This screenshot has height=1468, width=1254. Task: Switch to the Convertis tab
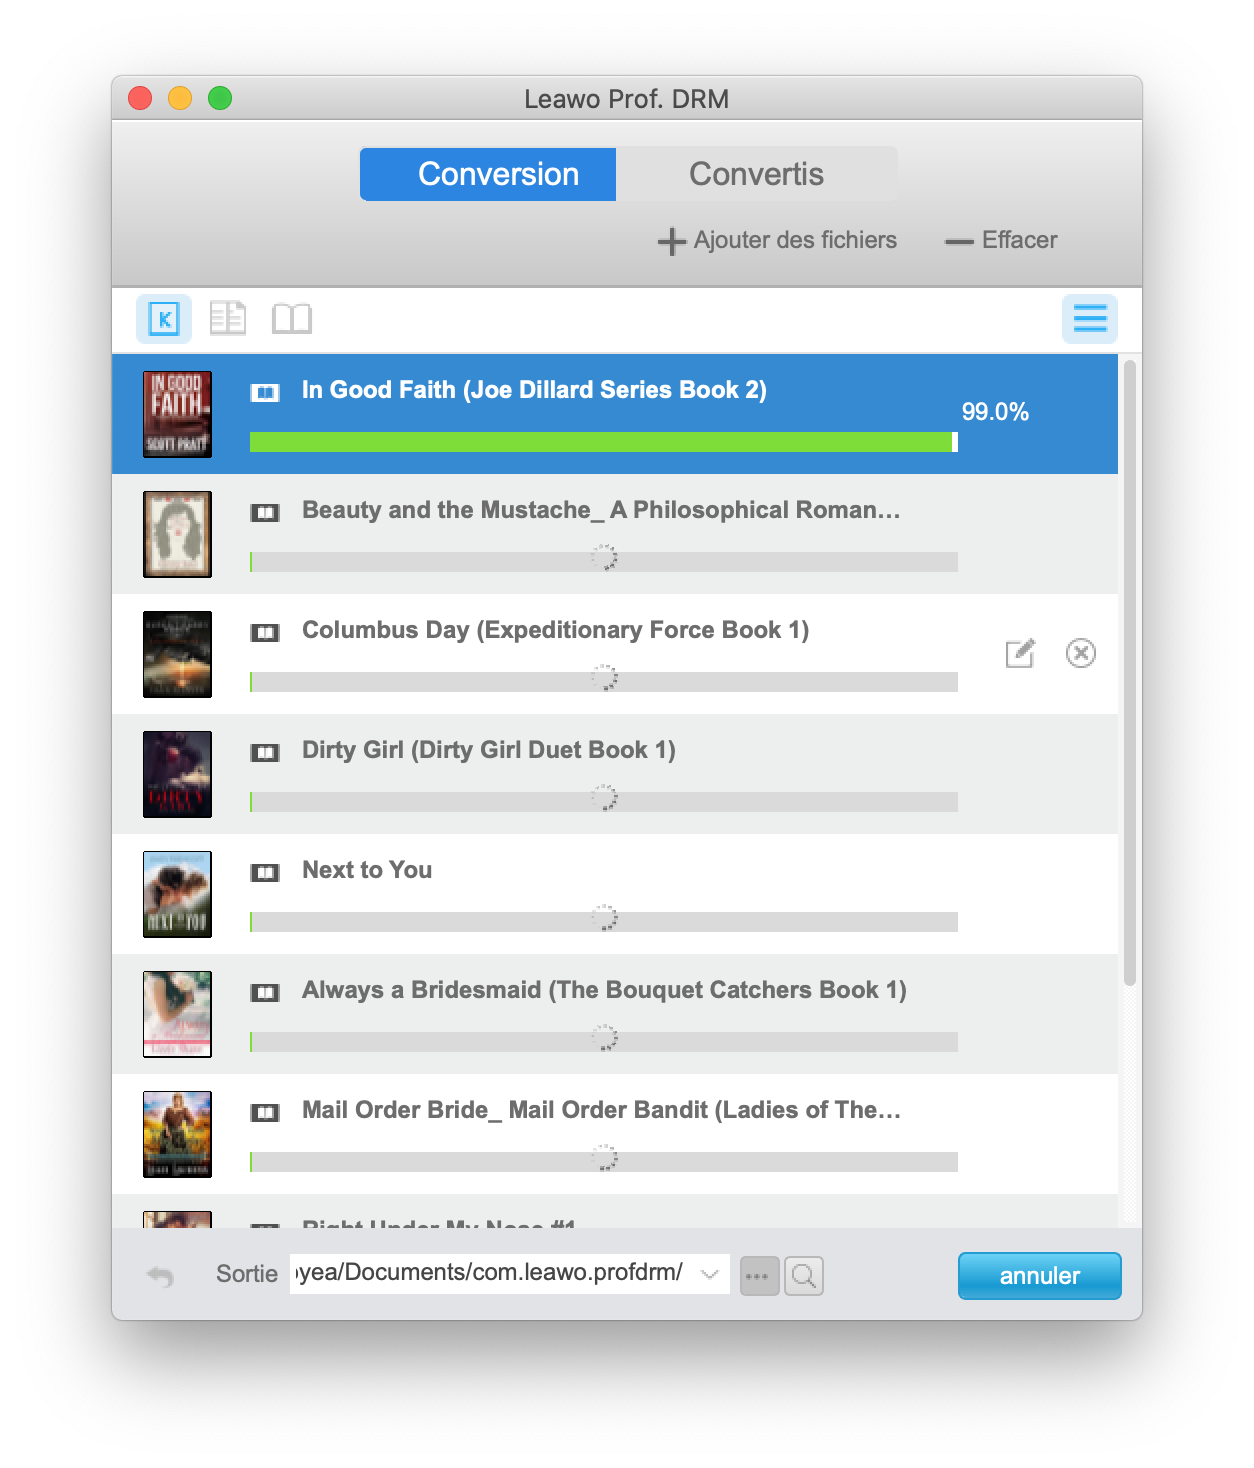(x=756, y=174)
